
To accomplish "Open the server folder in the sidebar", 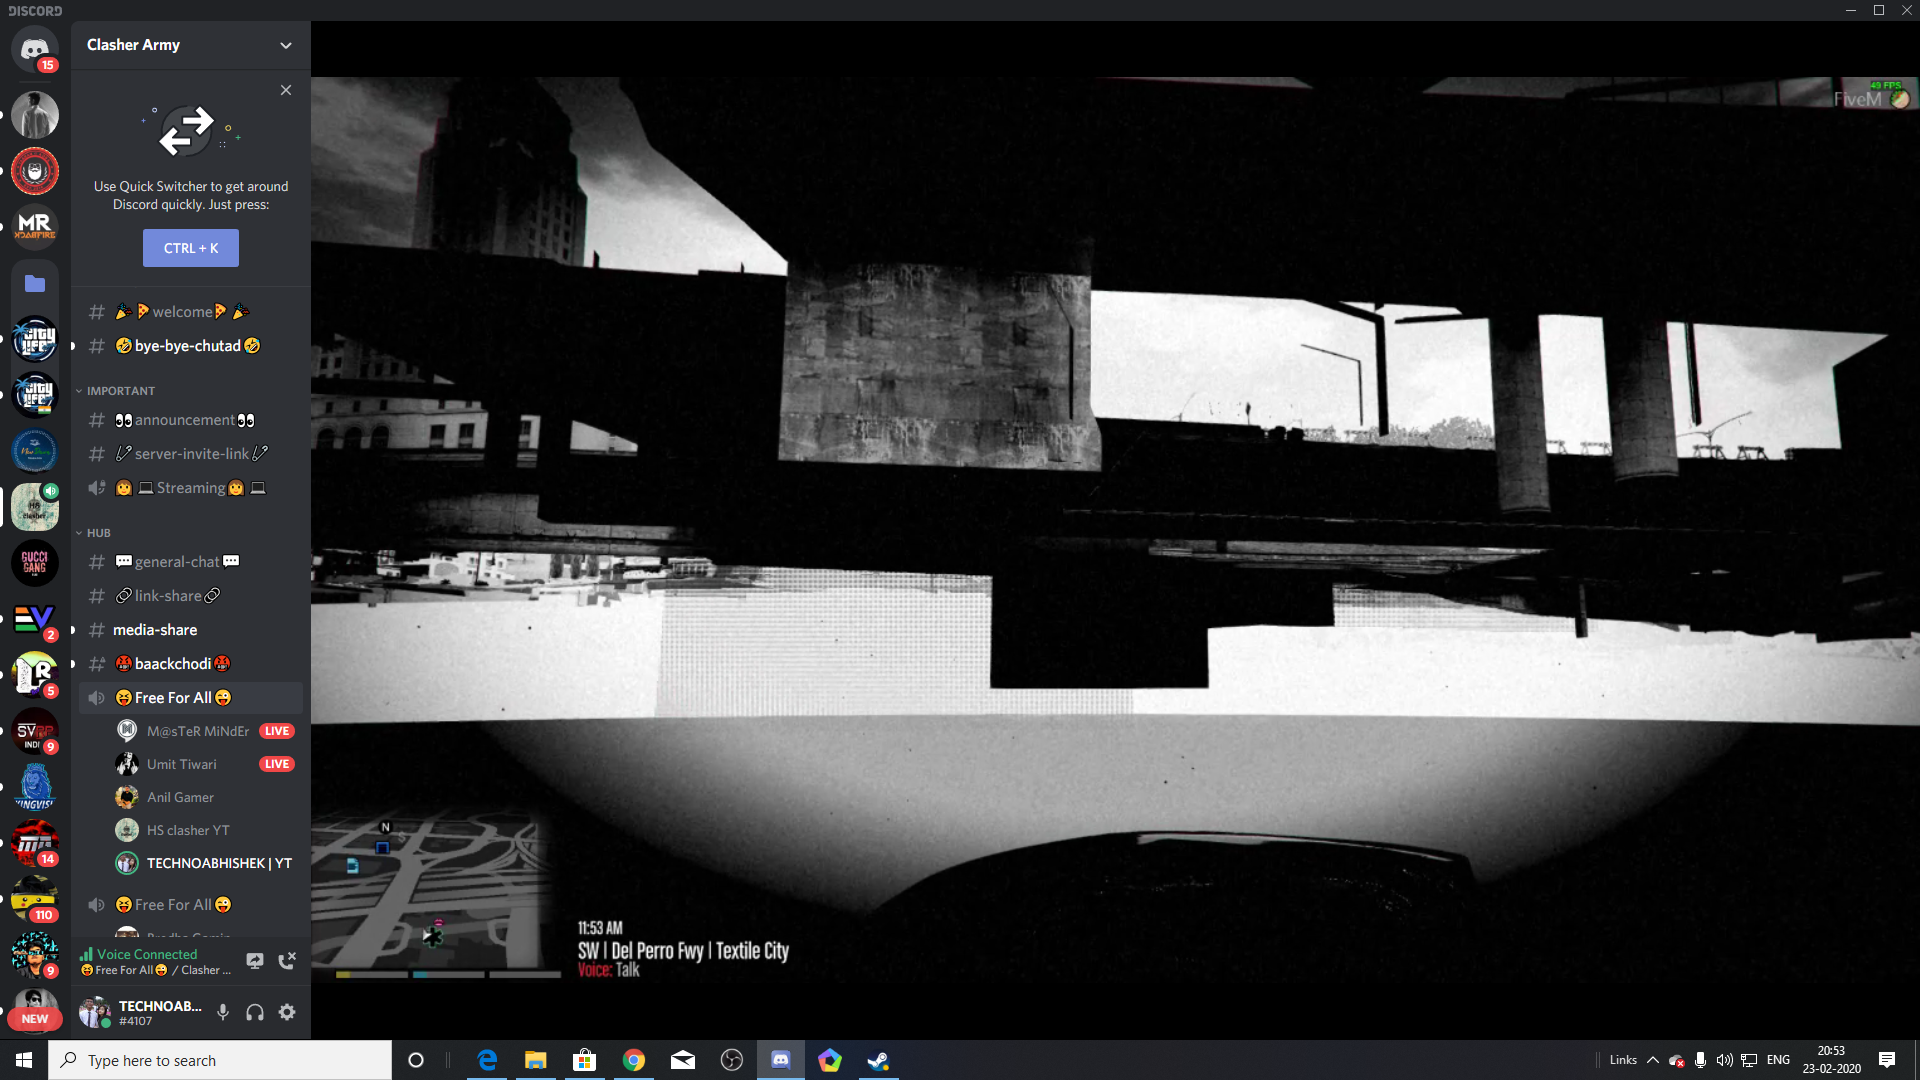I will [34, 283].
